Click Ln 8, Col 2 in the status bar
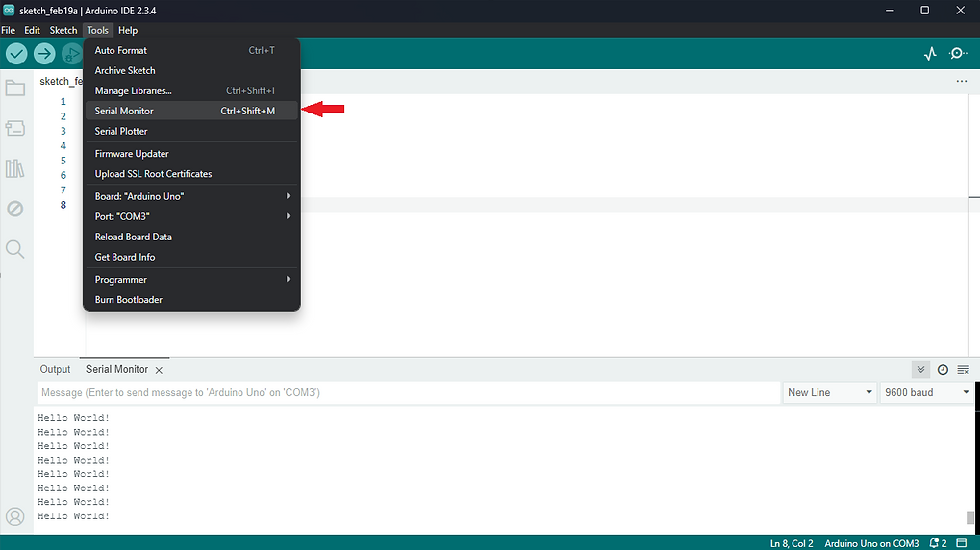The width and height of the screenshot is (980, 550). click(x=791, y=543)
